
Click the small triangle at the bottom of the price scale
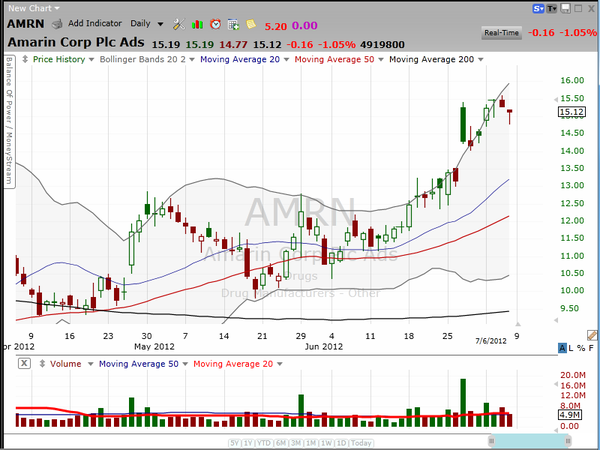point(556,320)
